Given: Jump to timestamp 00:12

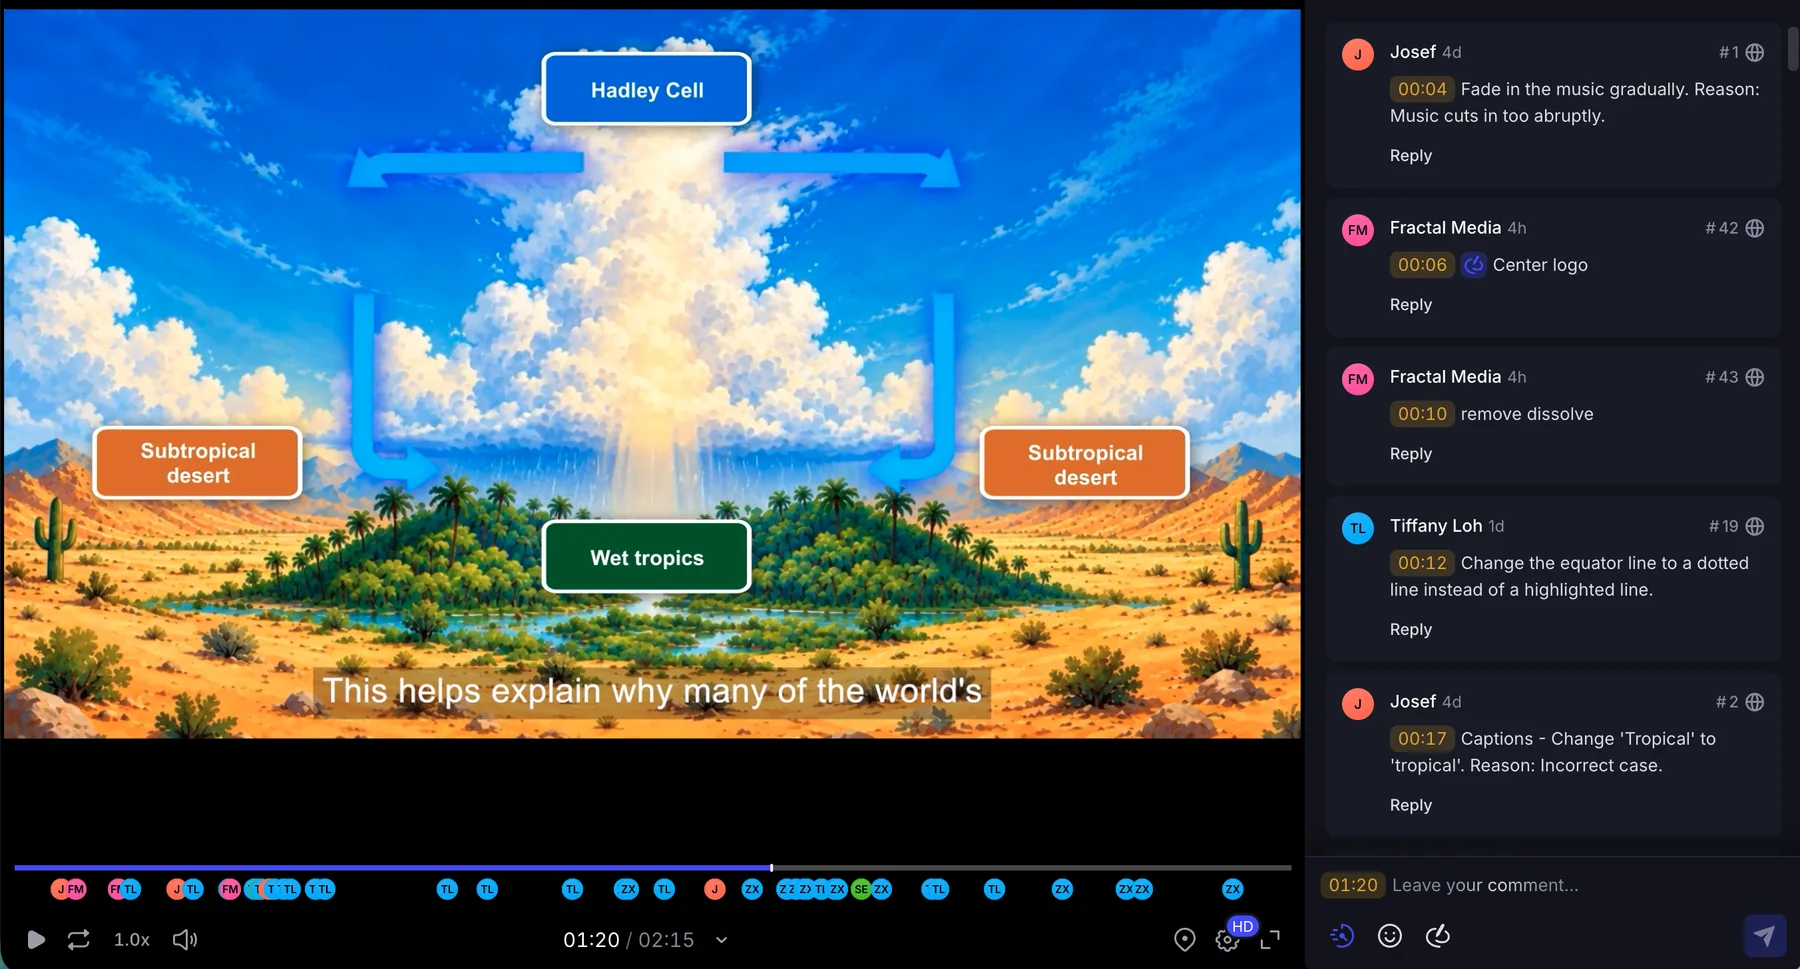Looking at the screenshot, I should (1422, 563).
